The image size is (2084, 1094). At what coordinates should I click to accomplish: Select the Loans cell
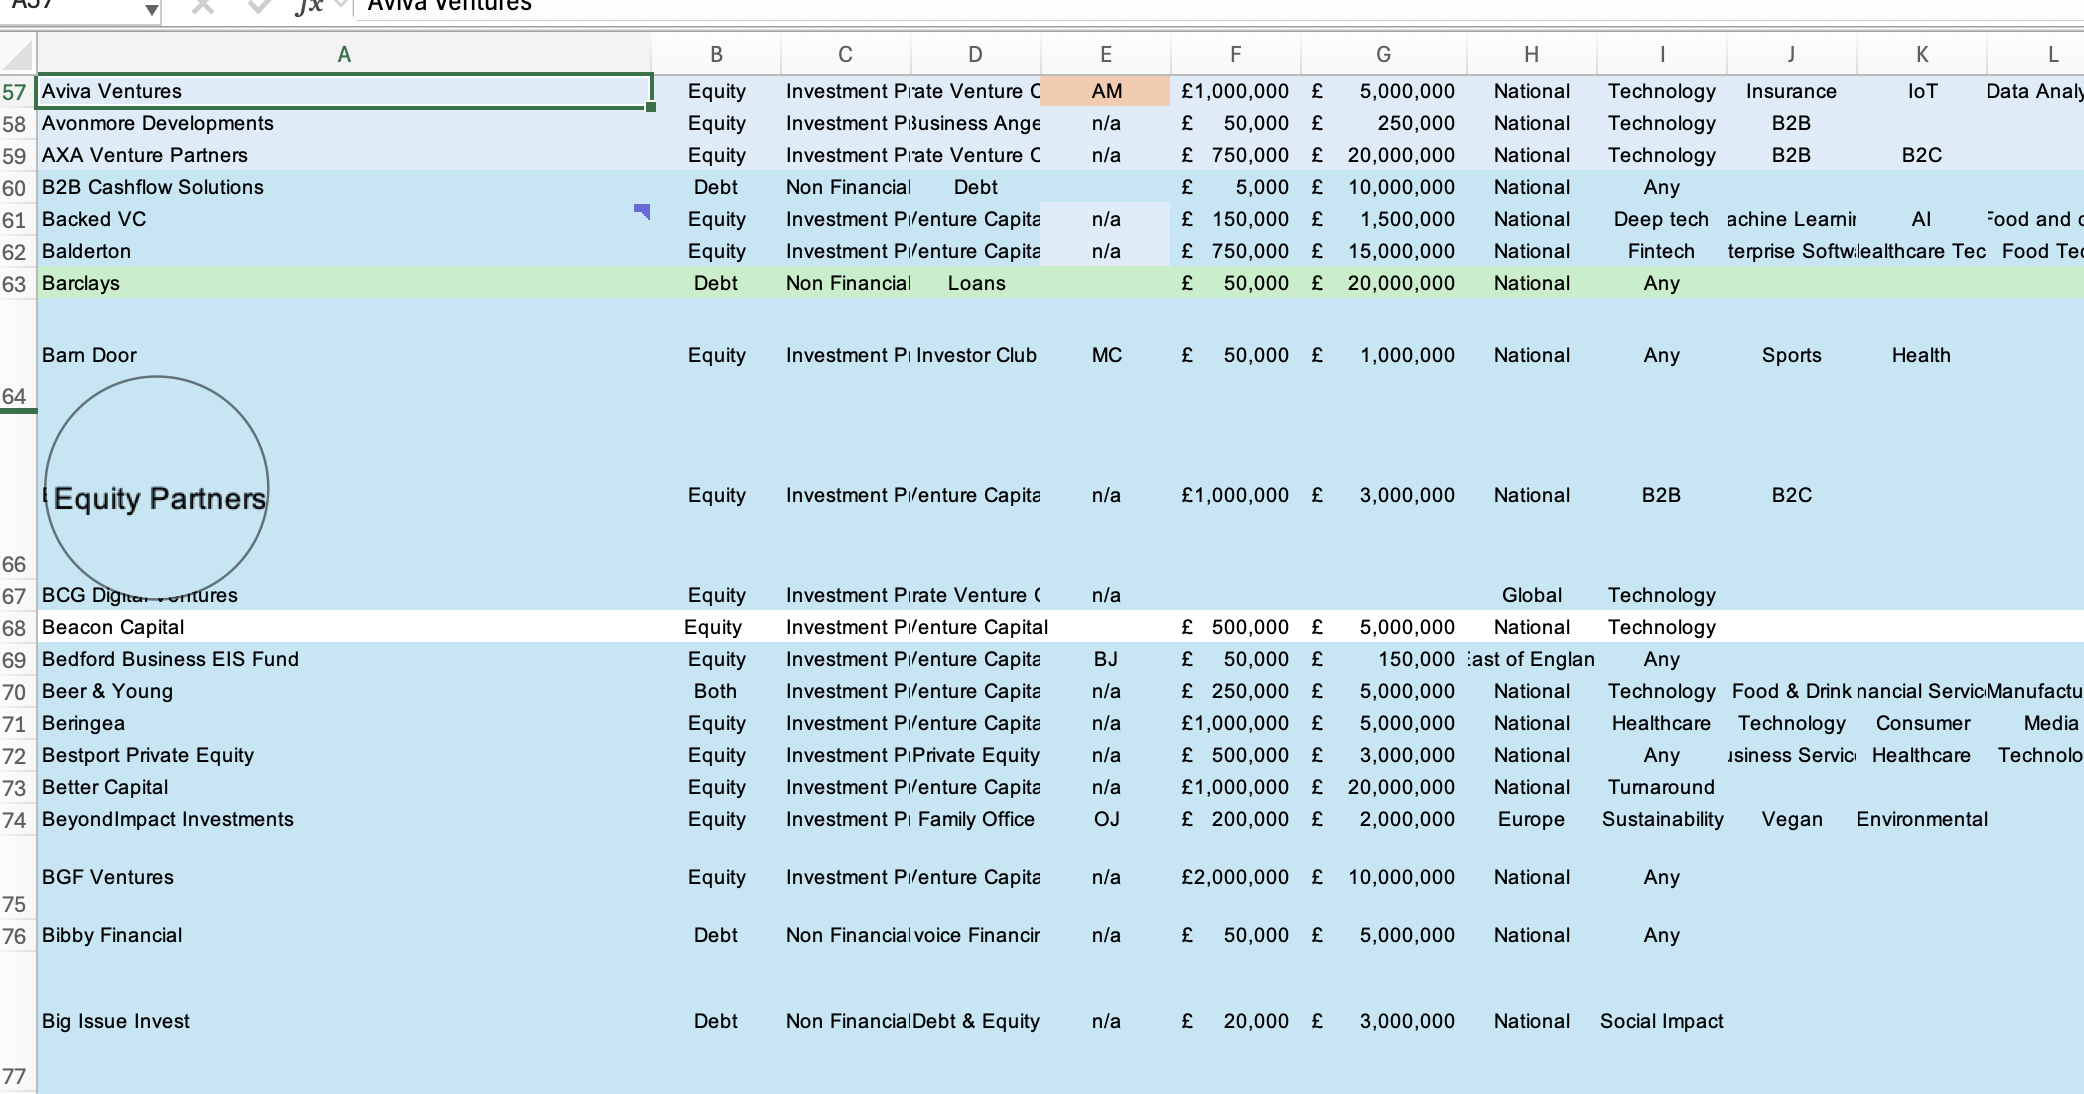(976, 283)
